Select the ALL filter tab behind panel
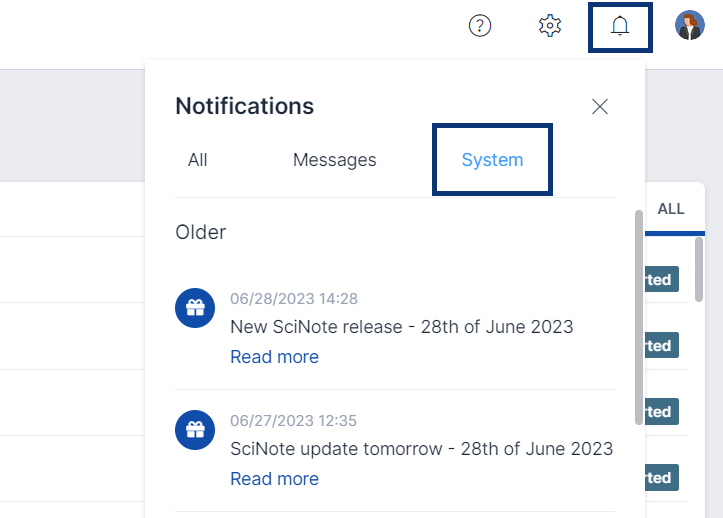723x518 pixels. pyautogui.click(x=671, y=209)
